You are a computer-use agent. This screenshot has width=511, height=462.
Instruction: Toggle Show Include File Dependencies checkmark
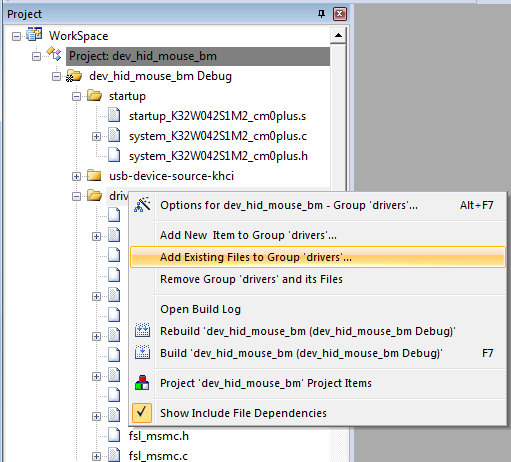coord(142,413)
